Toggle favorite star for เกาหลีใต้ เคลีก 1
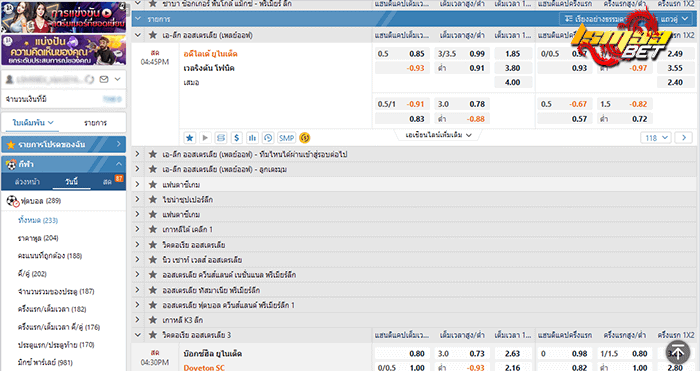Screen dimensions: 700x371 (x=153, y=229)
